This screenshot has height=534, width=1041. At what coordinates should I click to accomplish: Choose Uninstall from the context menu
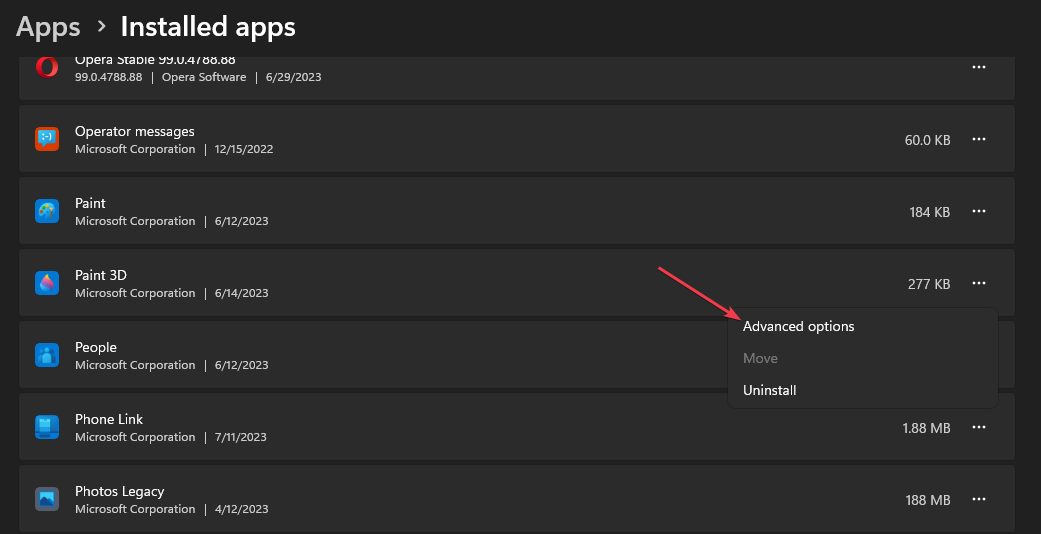(863, 391)
